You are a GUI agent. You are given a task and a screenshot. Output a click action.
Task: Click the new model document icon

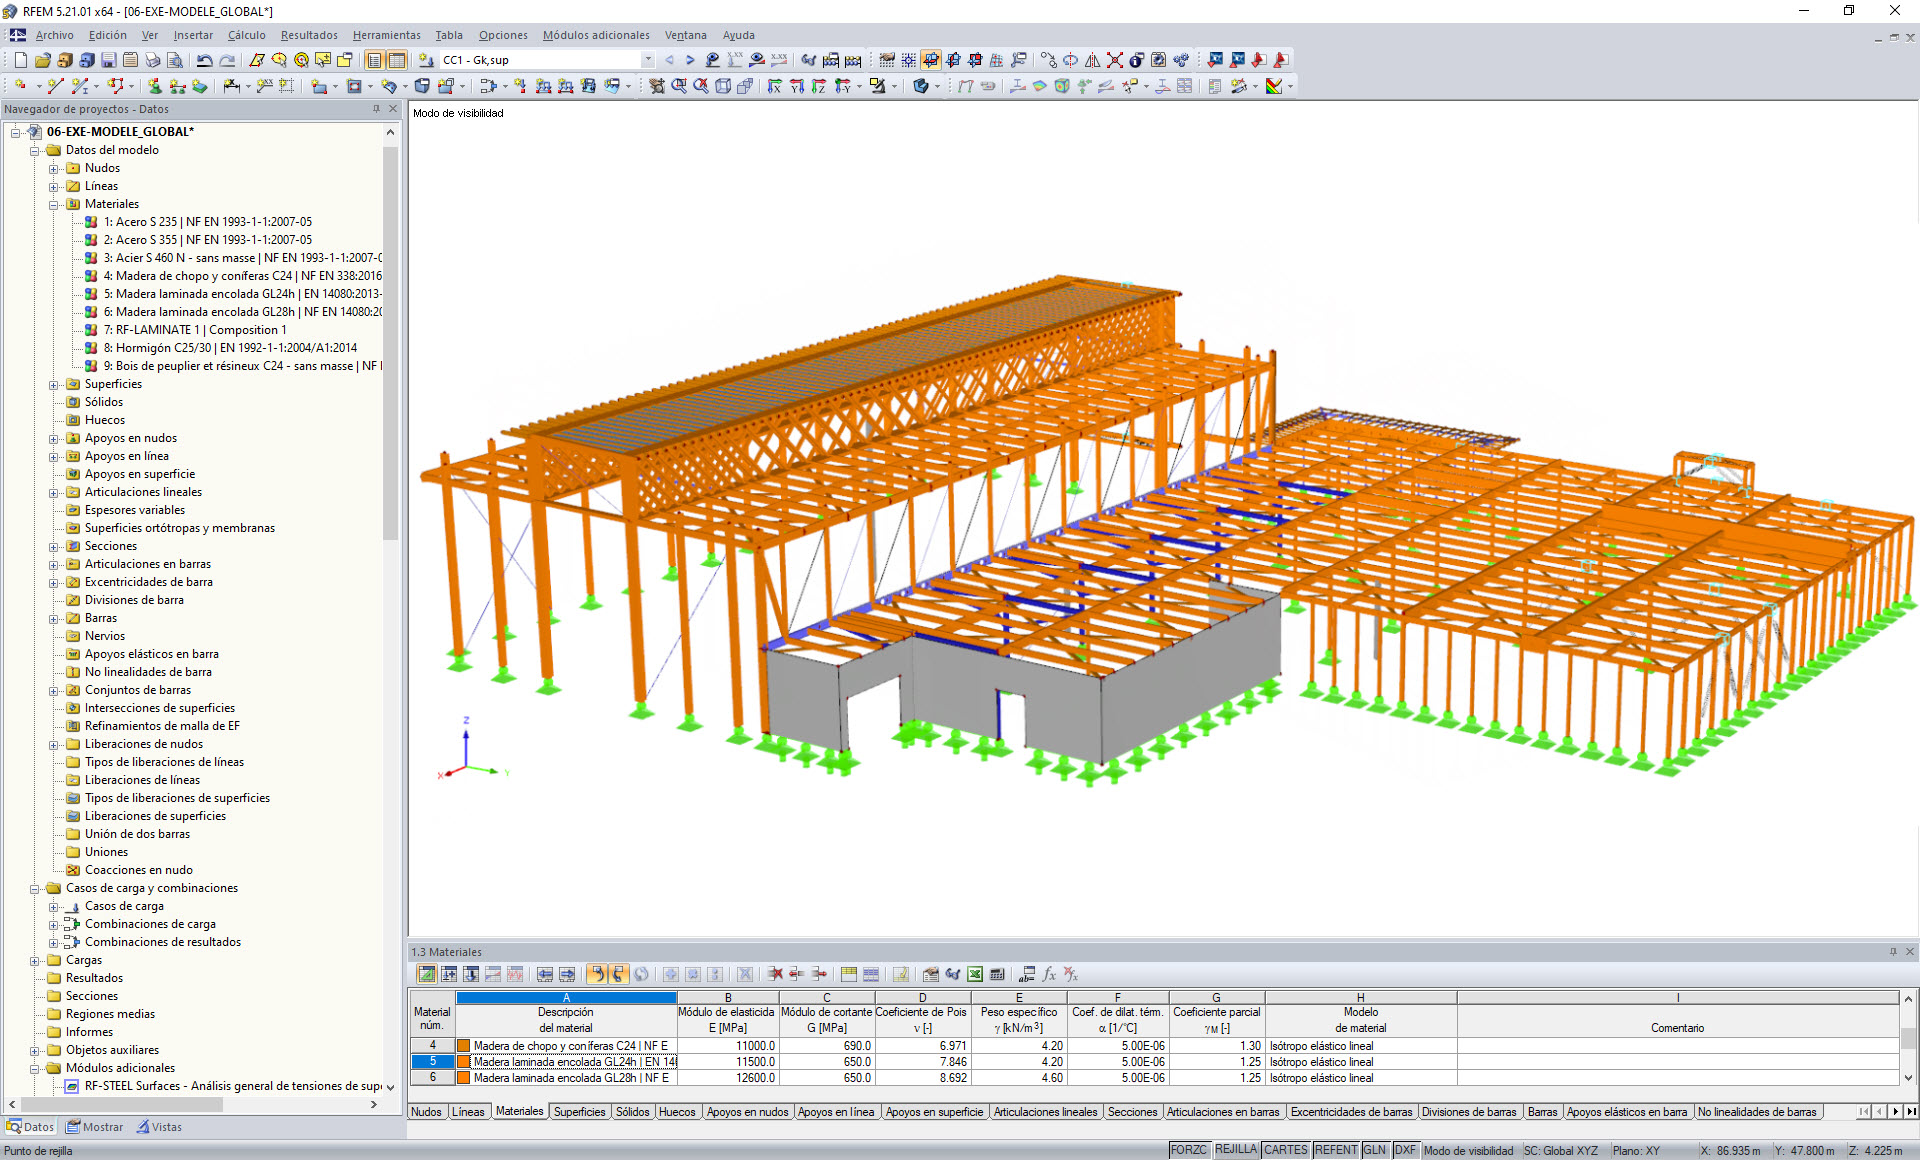(x=20, y=60)
